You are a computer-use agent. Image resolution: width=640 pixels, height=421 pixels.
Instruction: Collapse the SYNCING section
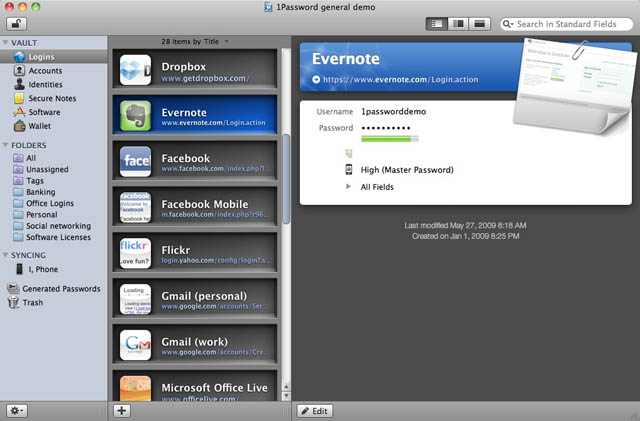pos(5,255)
